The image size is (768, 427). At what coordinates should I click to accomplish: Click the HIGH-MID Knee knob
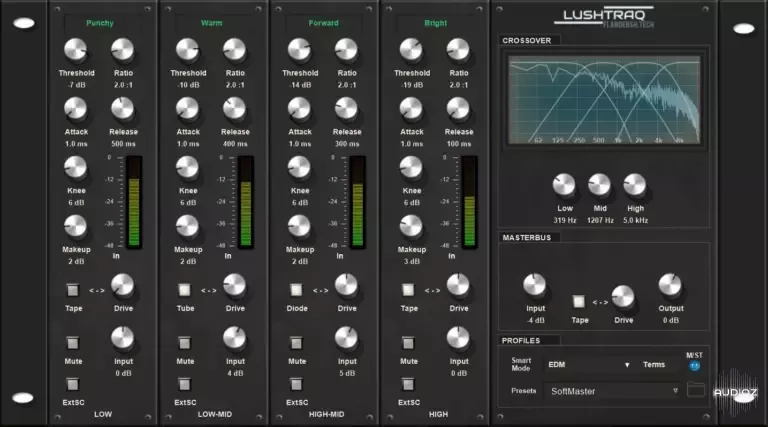299,168
